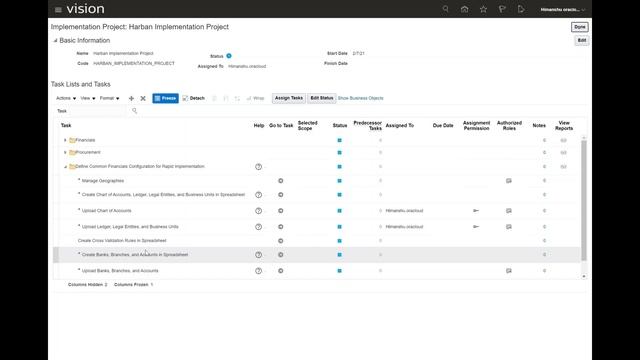This screenshot has height=360, width=640.
Task: Click the Assigned To column header
Action: pyautogui.click(x=400, y=126)
